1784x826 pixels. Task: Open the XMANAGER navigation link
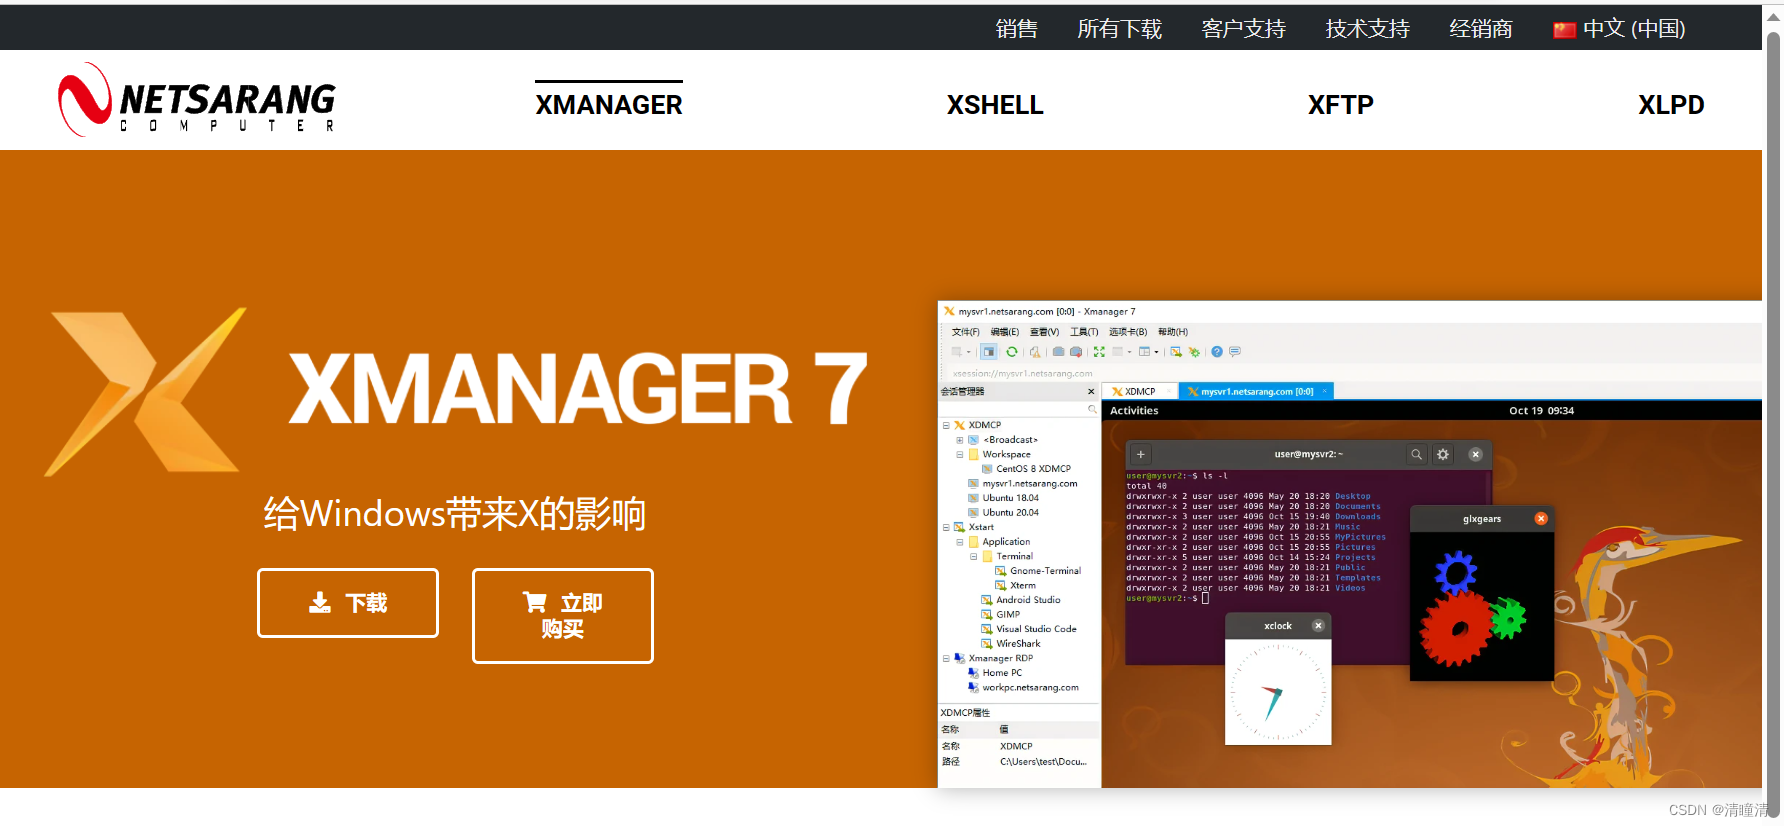pyautogui.click(x=609, y=105)
